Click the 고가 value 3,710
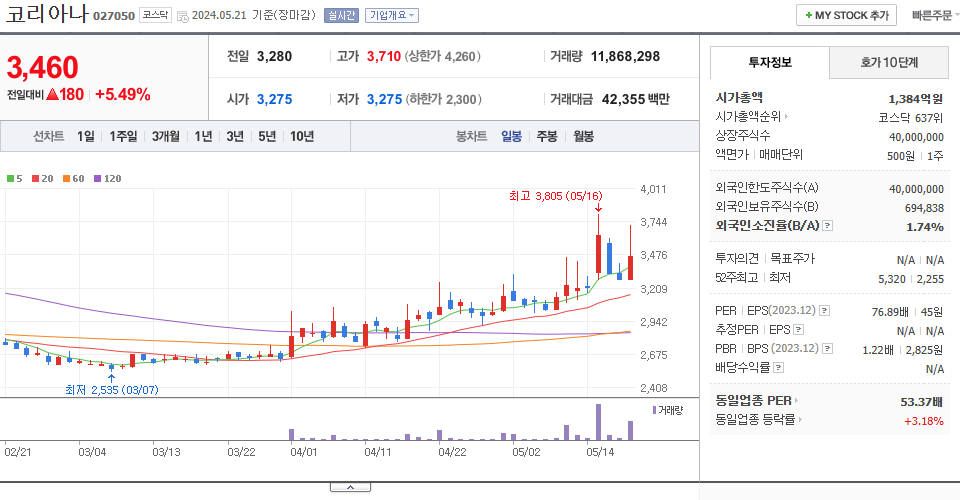 pos(384,56)
